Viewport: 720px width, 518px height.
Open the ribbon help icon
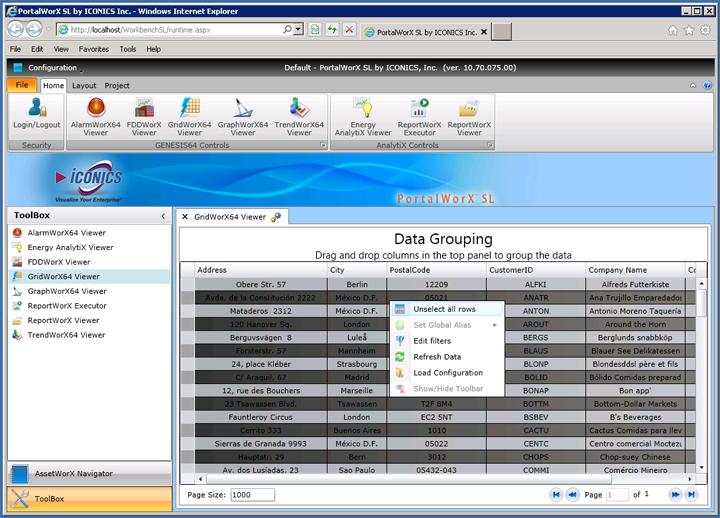click(708, 85)
